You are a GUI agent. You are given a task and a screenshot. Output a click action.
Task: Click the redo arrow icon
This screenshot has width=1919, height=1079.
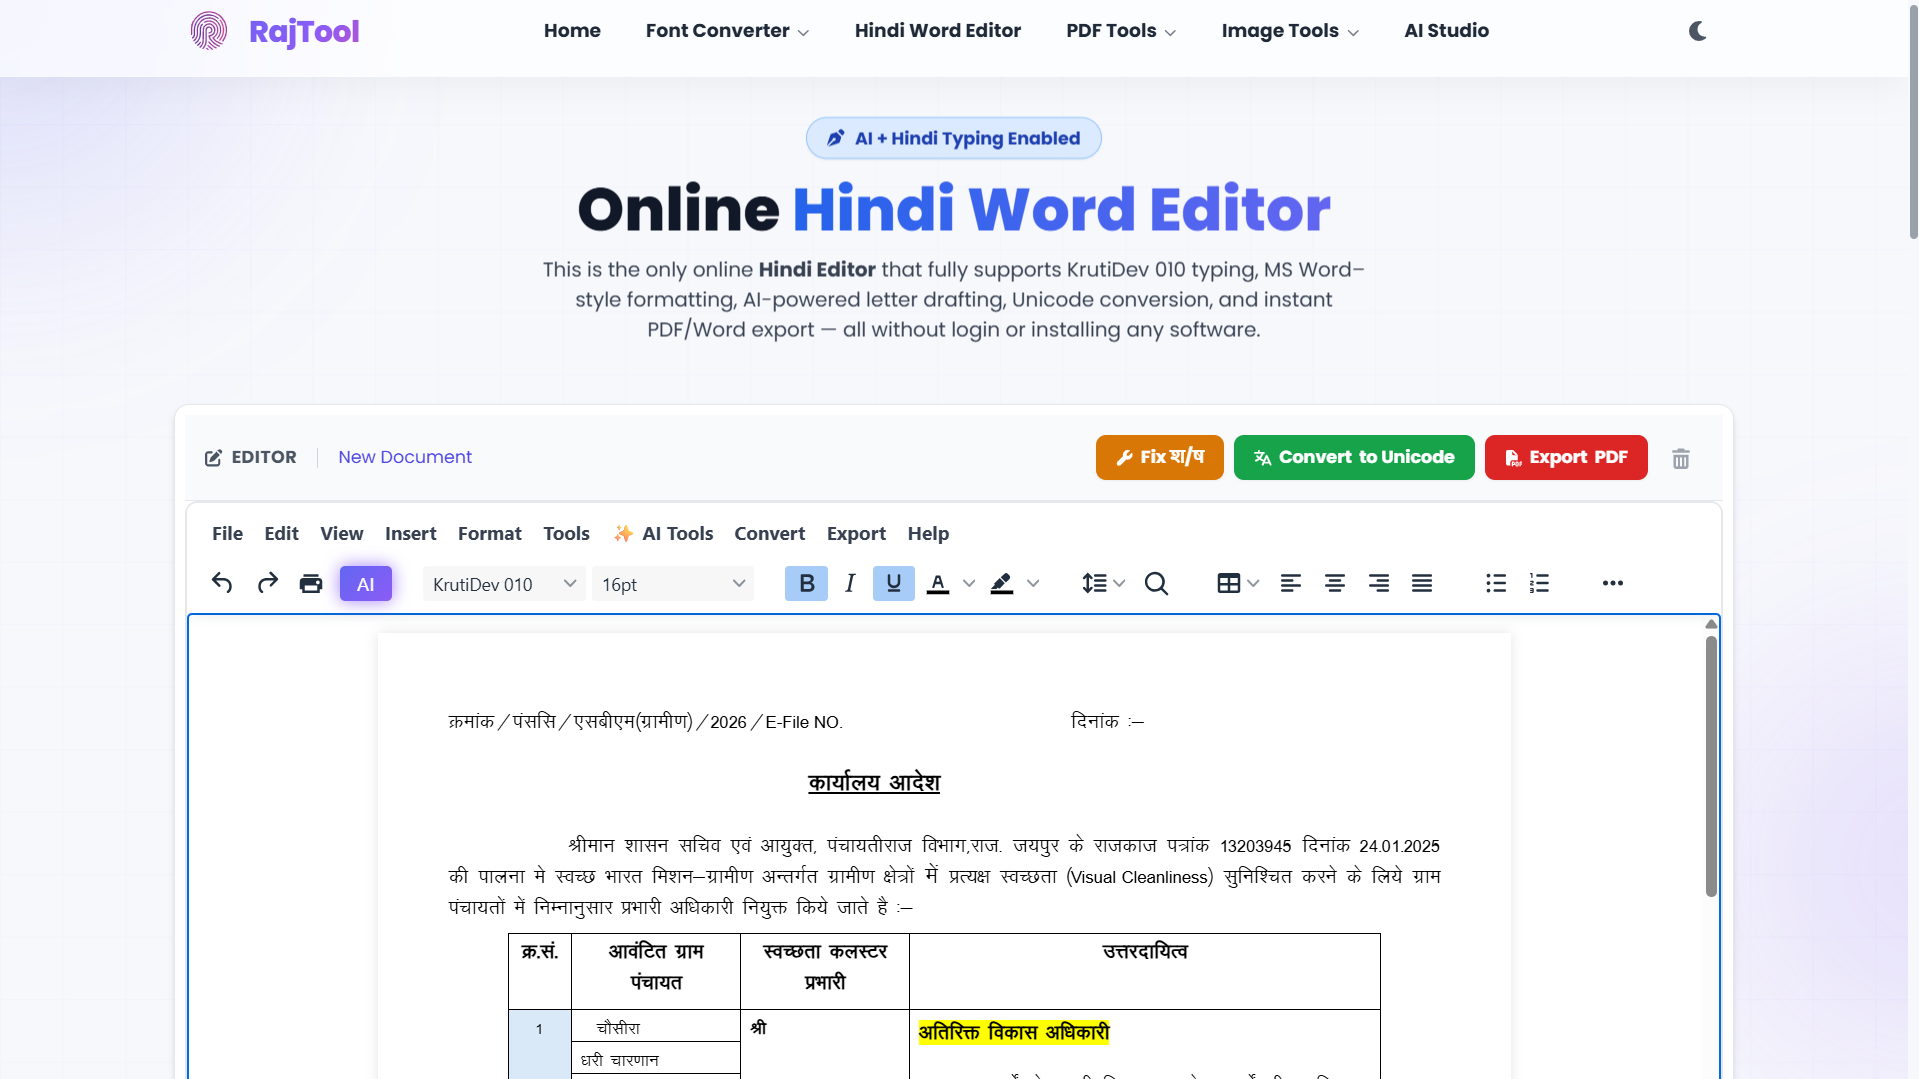coord(267,583)
